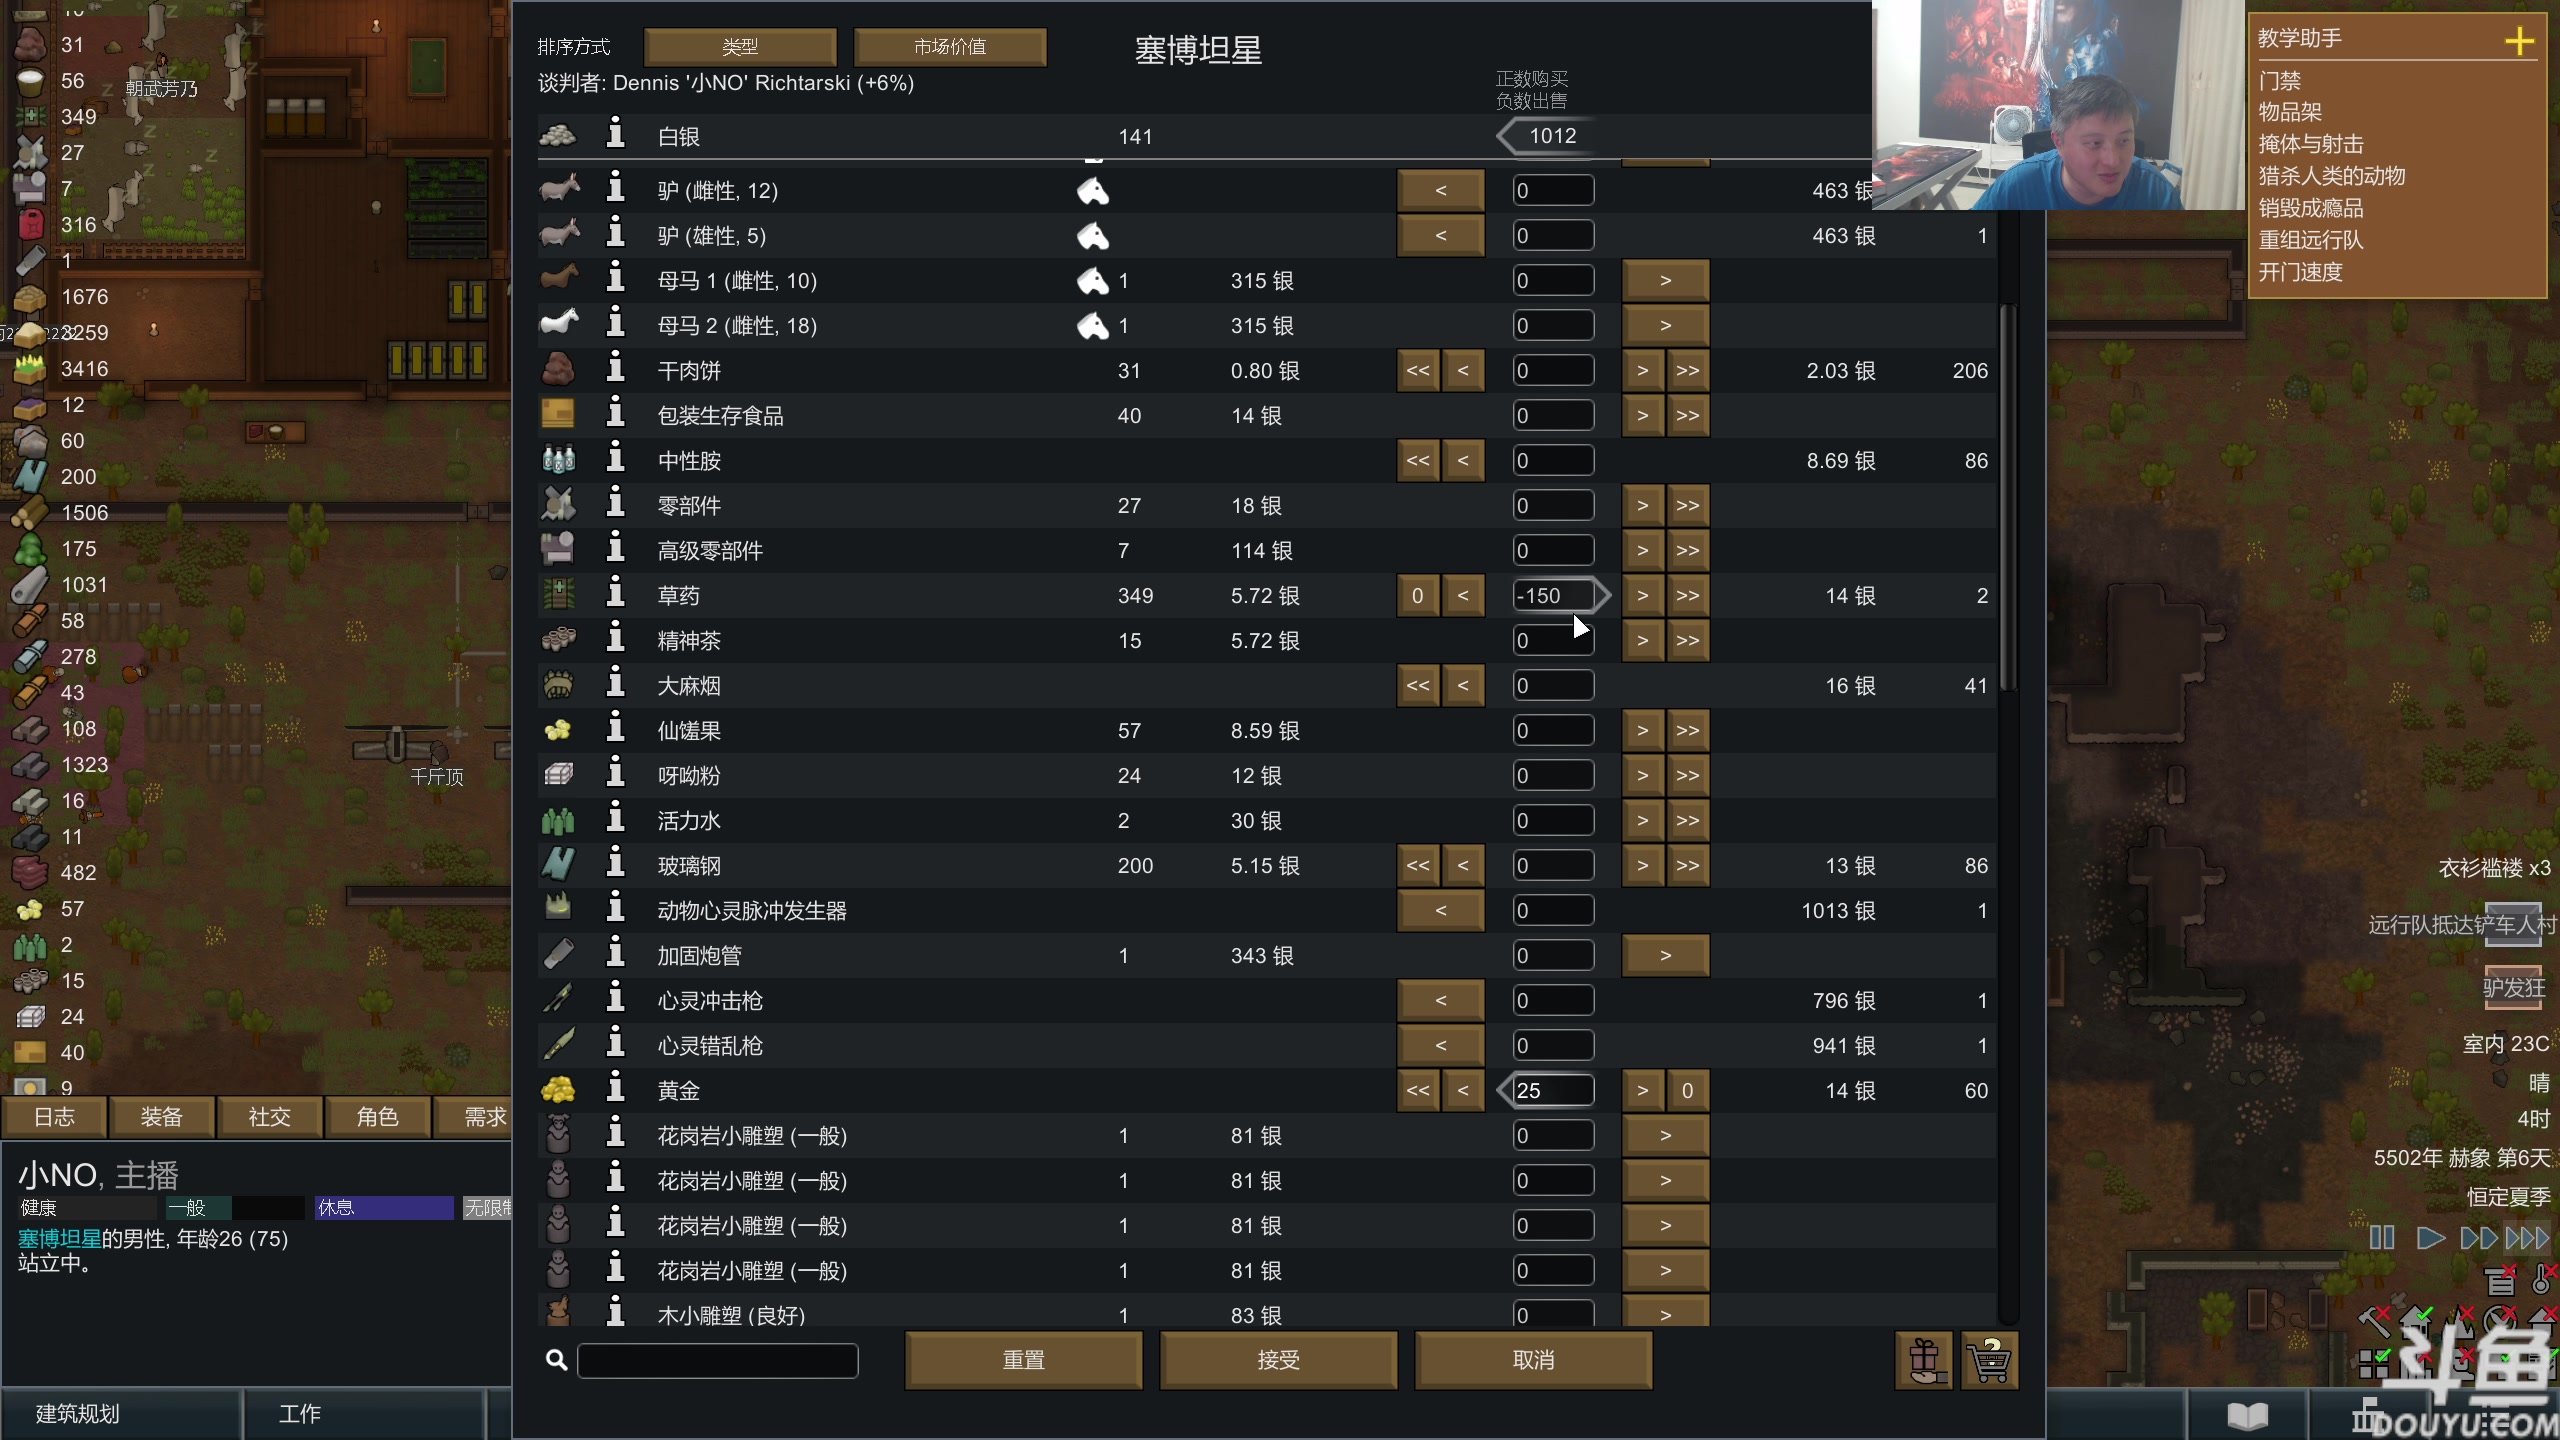Sort trade list by 类型 type
Screen dimensions: 2560x1440
(740, 47)
